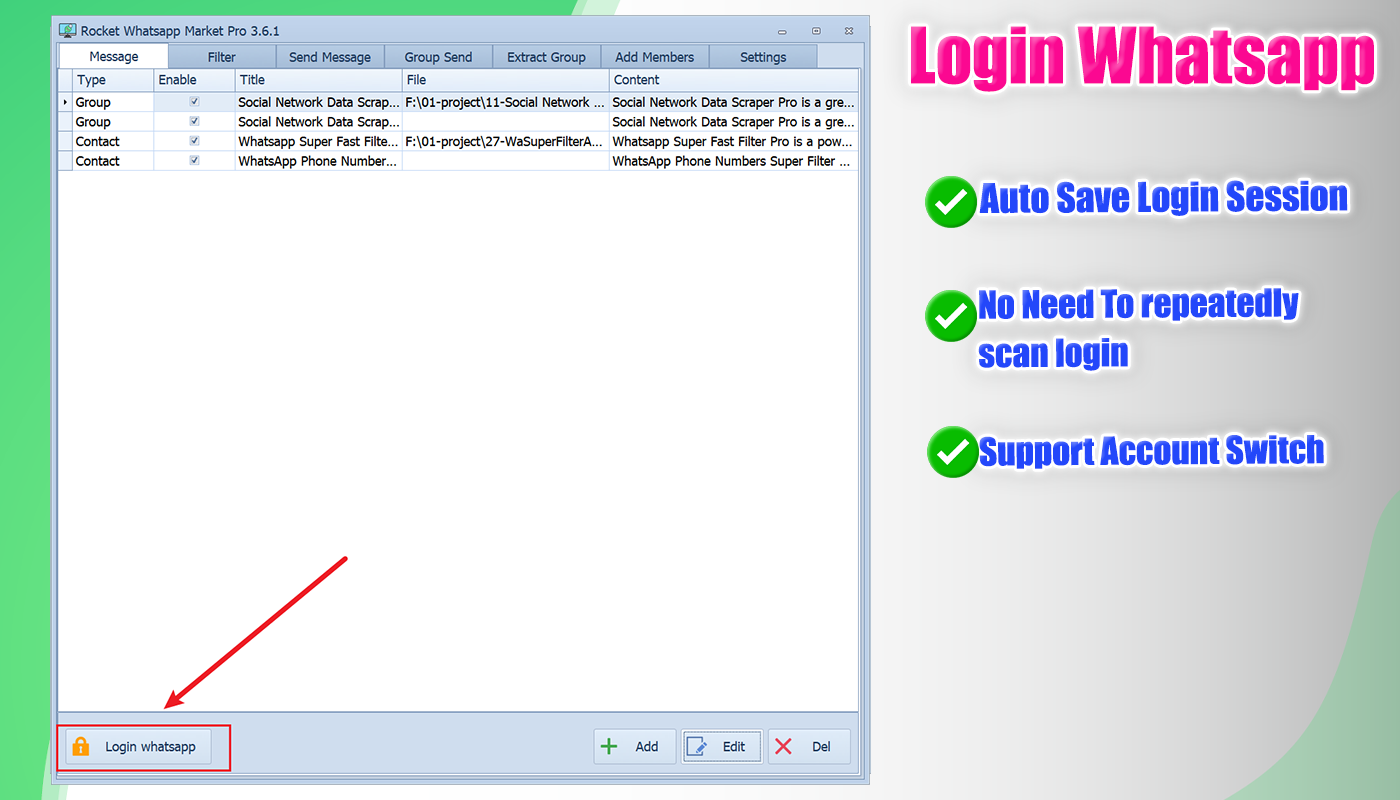Select "Social Network Data Scrap..." title in row with 11-Social Network file

pos(318,102)
